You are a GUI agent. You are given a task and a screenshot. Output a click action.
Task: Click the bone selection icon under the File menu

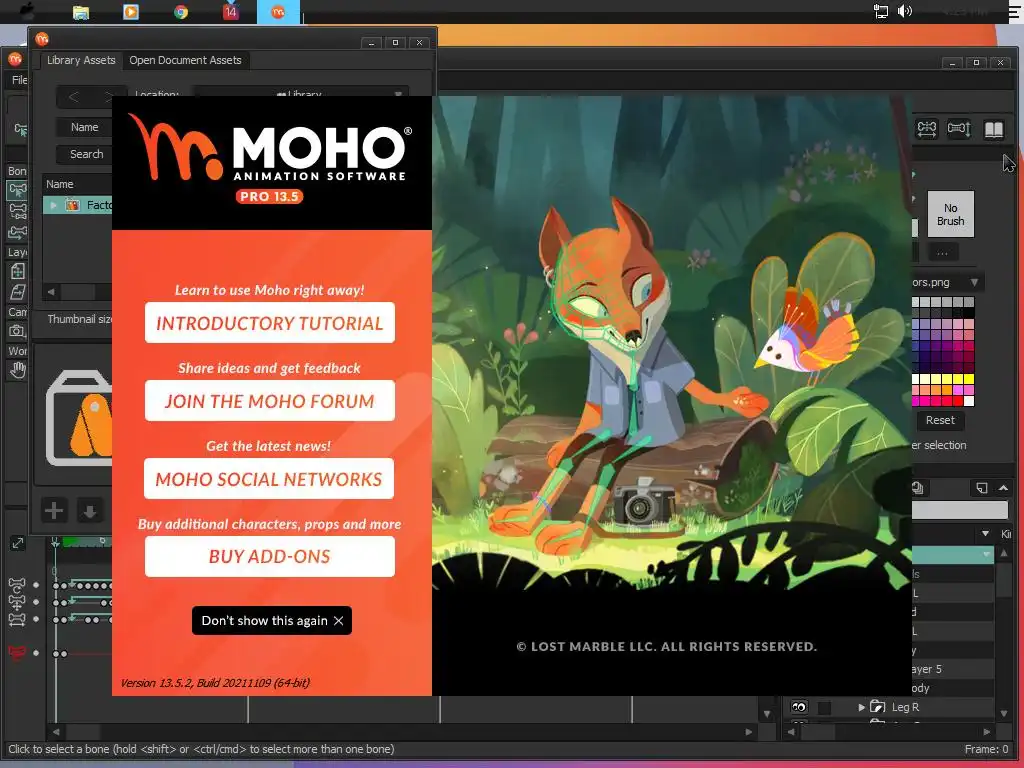coord(20,129)
